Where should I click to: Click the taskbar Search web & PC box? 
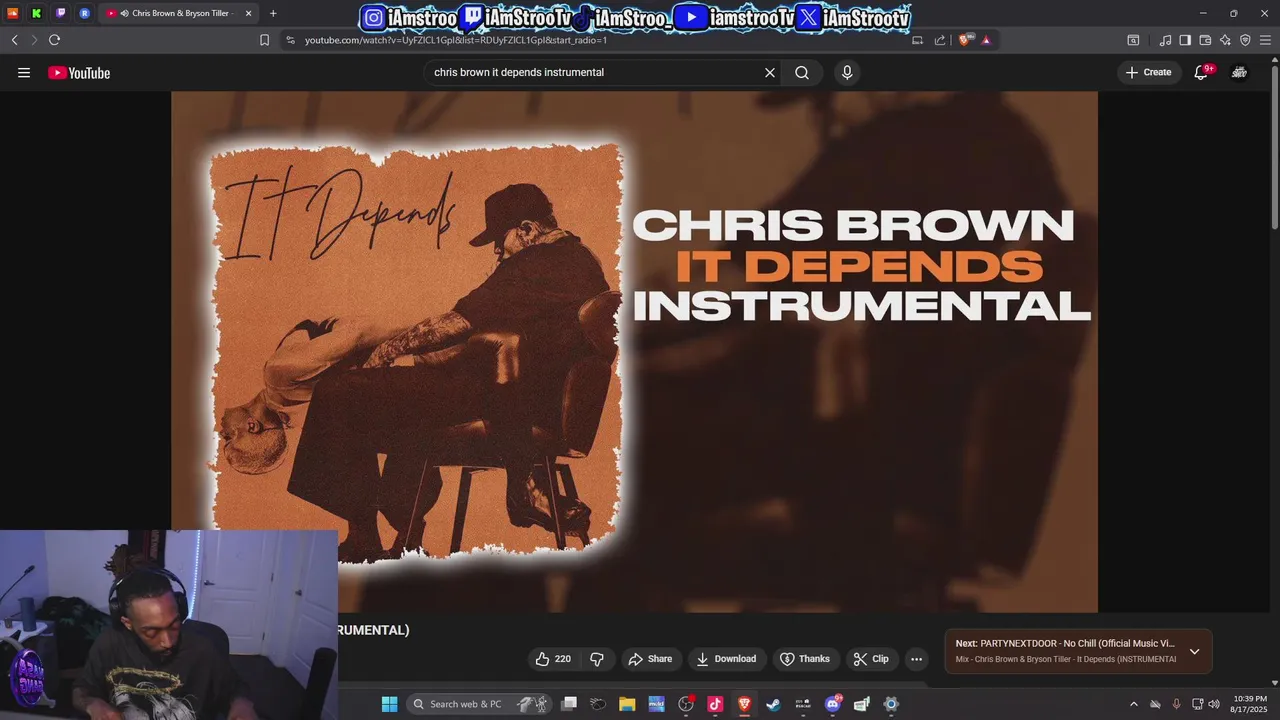pos(477,704)
